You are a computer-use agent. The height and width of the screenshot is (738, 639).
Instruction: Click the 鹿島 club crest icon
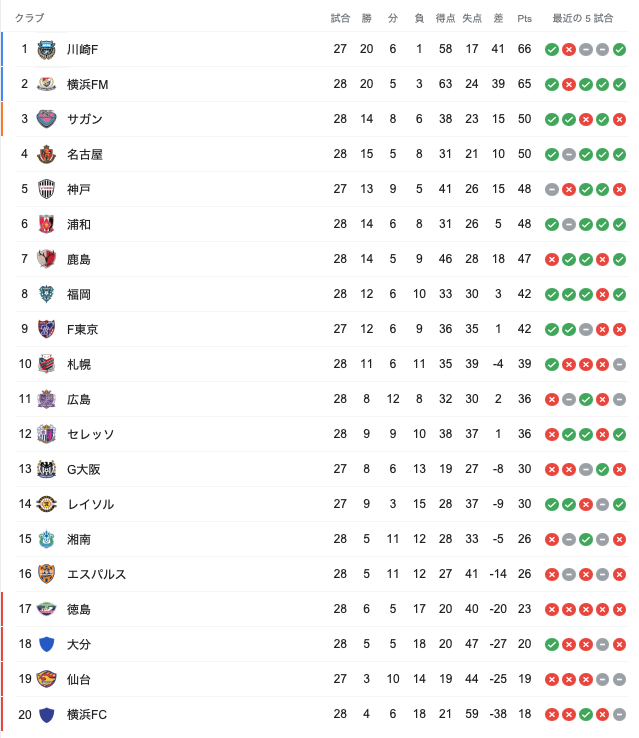point(46,259)
